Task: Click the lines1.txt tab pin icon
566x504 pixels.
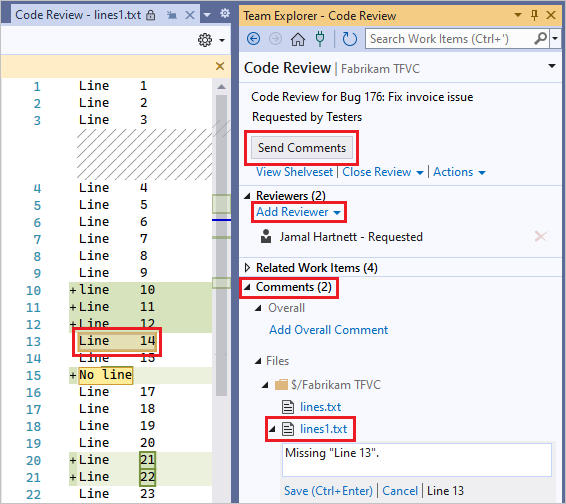Action: pyautogui.click(x=172, y=15)
